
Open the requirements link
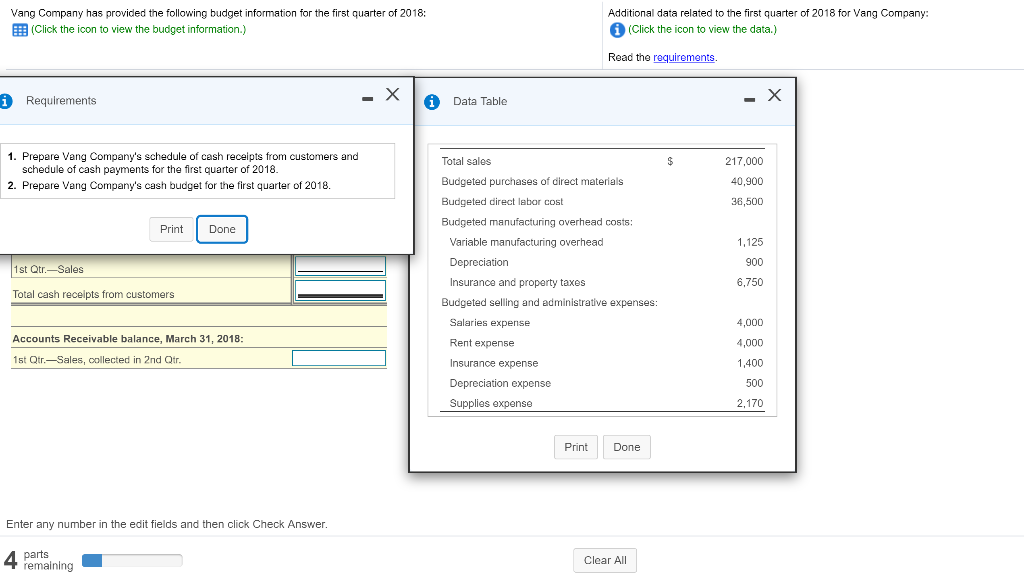[684, 57]
